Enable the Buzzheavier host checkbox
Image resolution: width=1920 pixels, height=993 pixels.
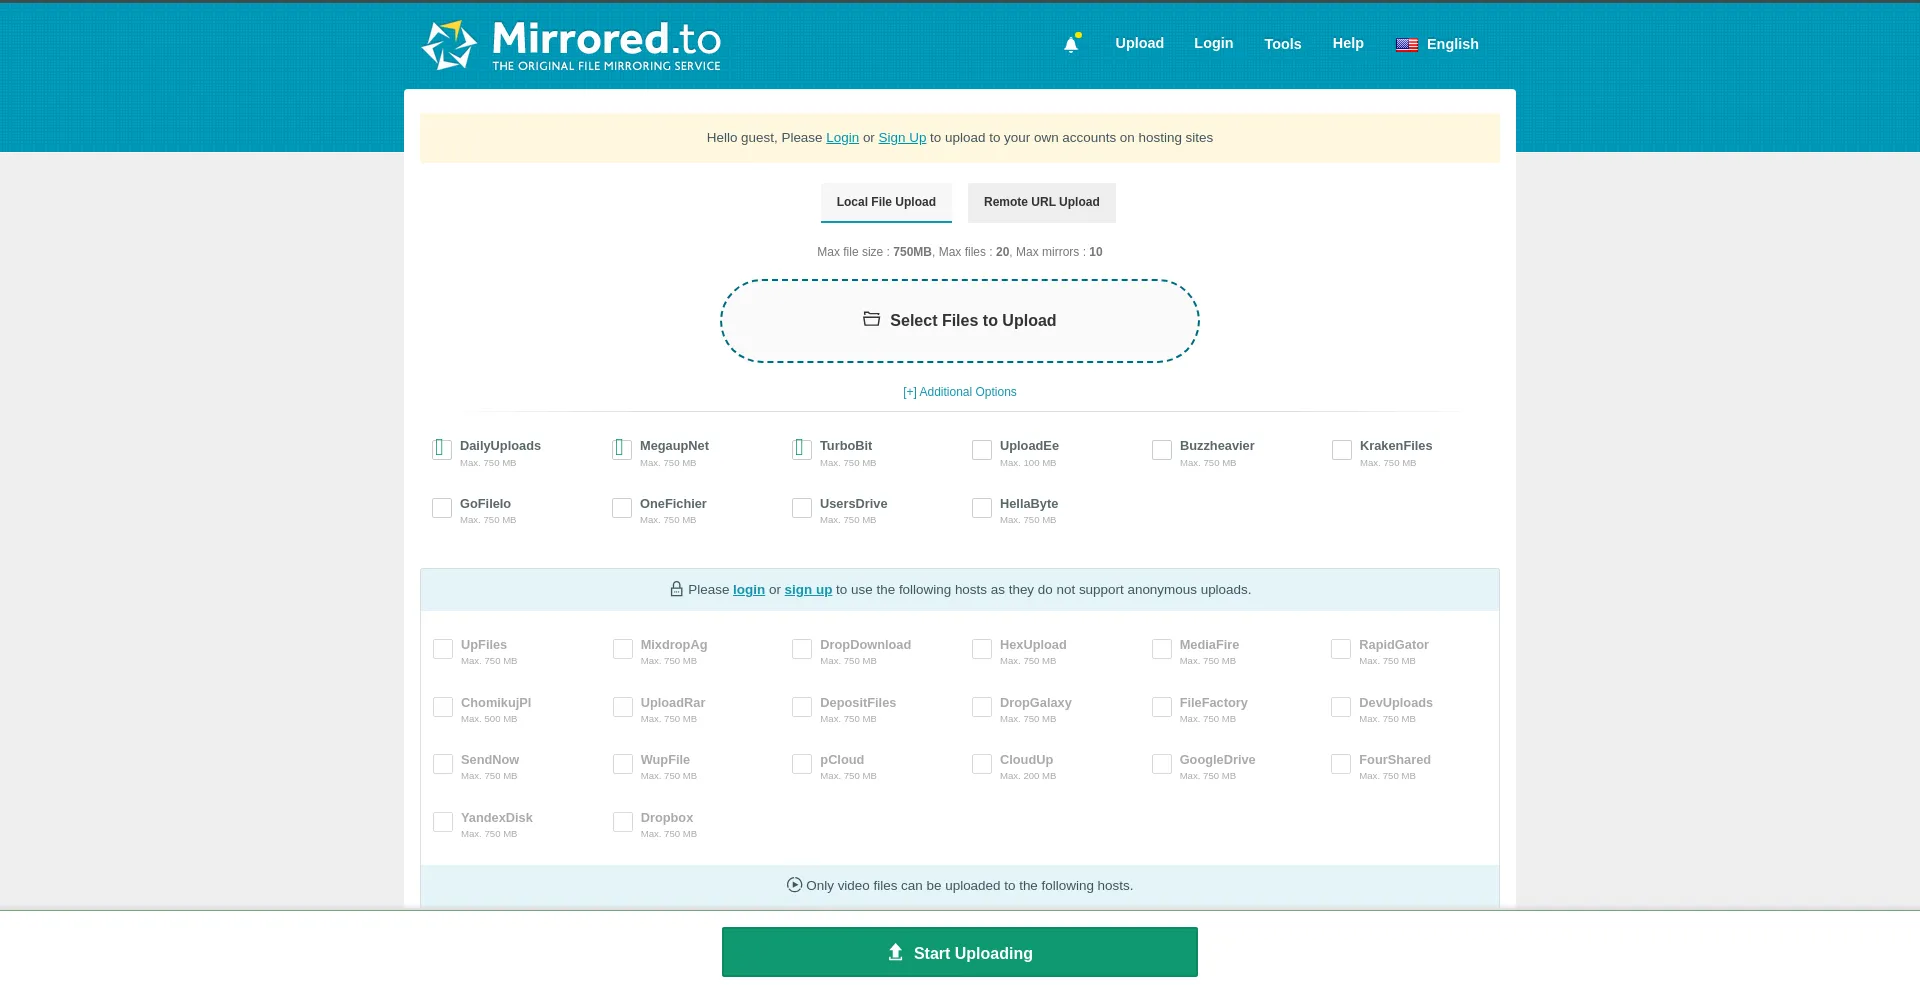(1162, 450)
